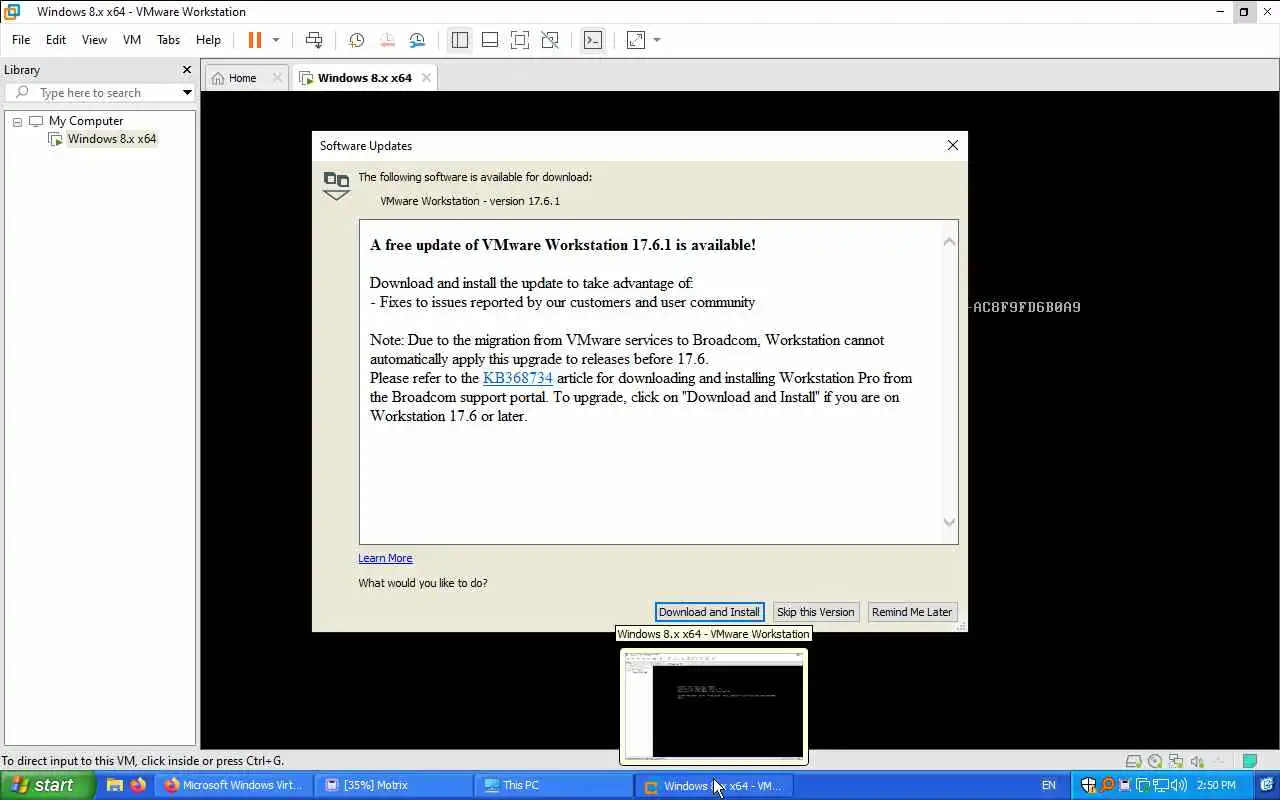The width and height of the screenshot is (1280, 800).
Task: Toggle the Show Library sidebar icon
Action: click(x=460, y=40)
